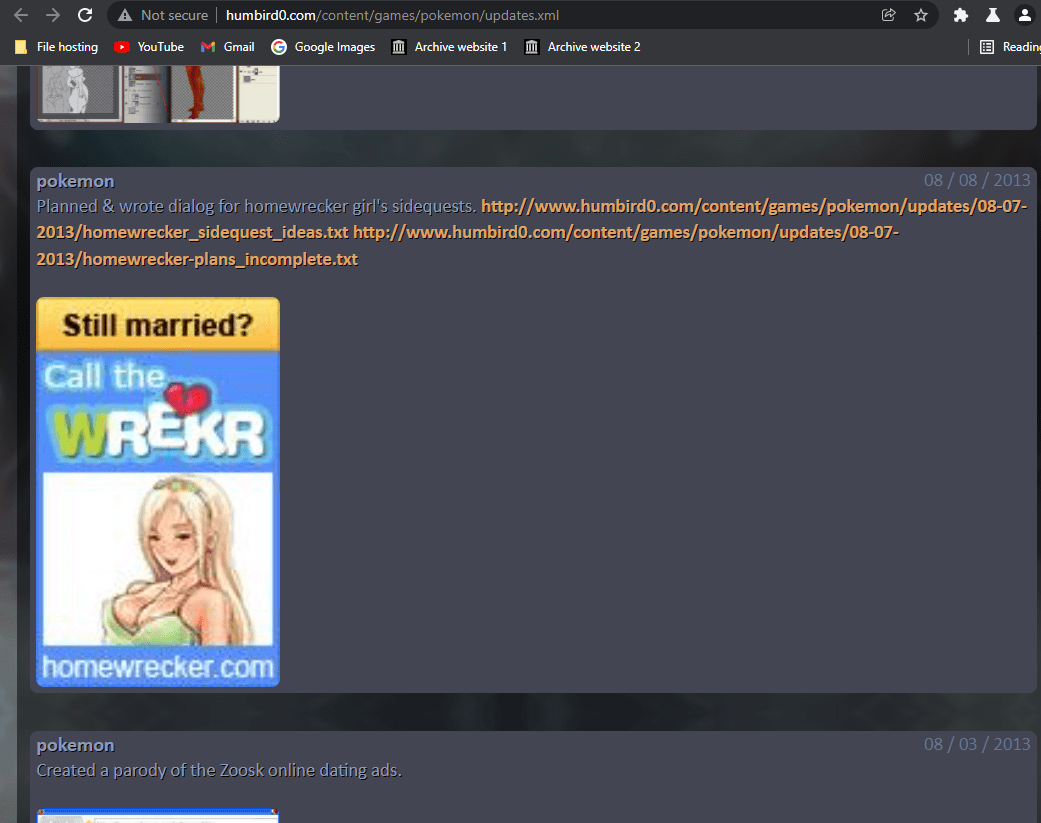Viewport: 1041px width, 823px height.
Task: Reload the current page
Action: pos(85,15)
